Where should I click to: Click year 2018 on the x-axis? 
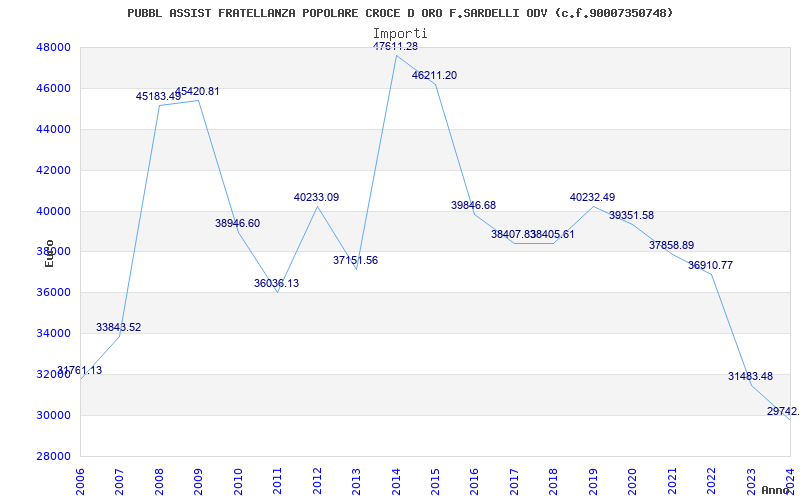554,482
